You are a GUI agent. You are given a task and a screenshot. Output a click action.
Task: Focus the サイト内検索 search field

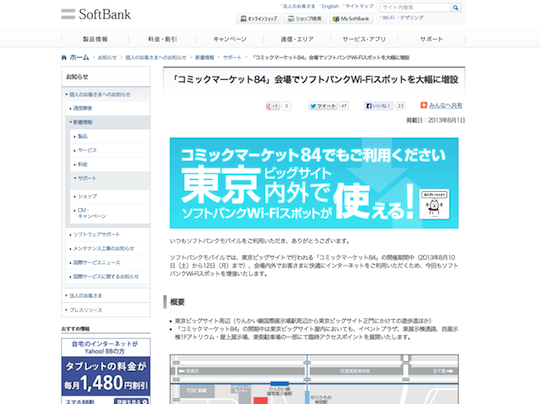(416, 8)
